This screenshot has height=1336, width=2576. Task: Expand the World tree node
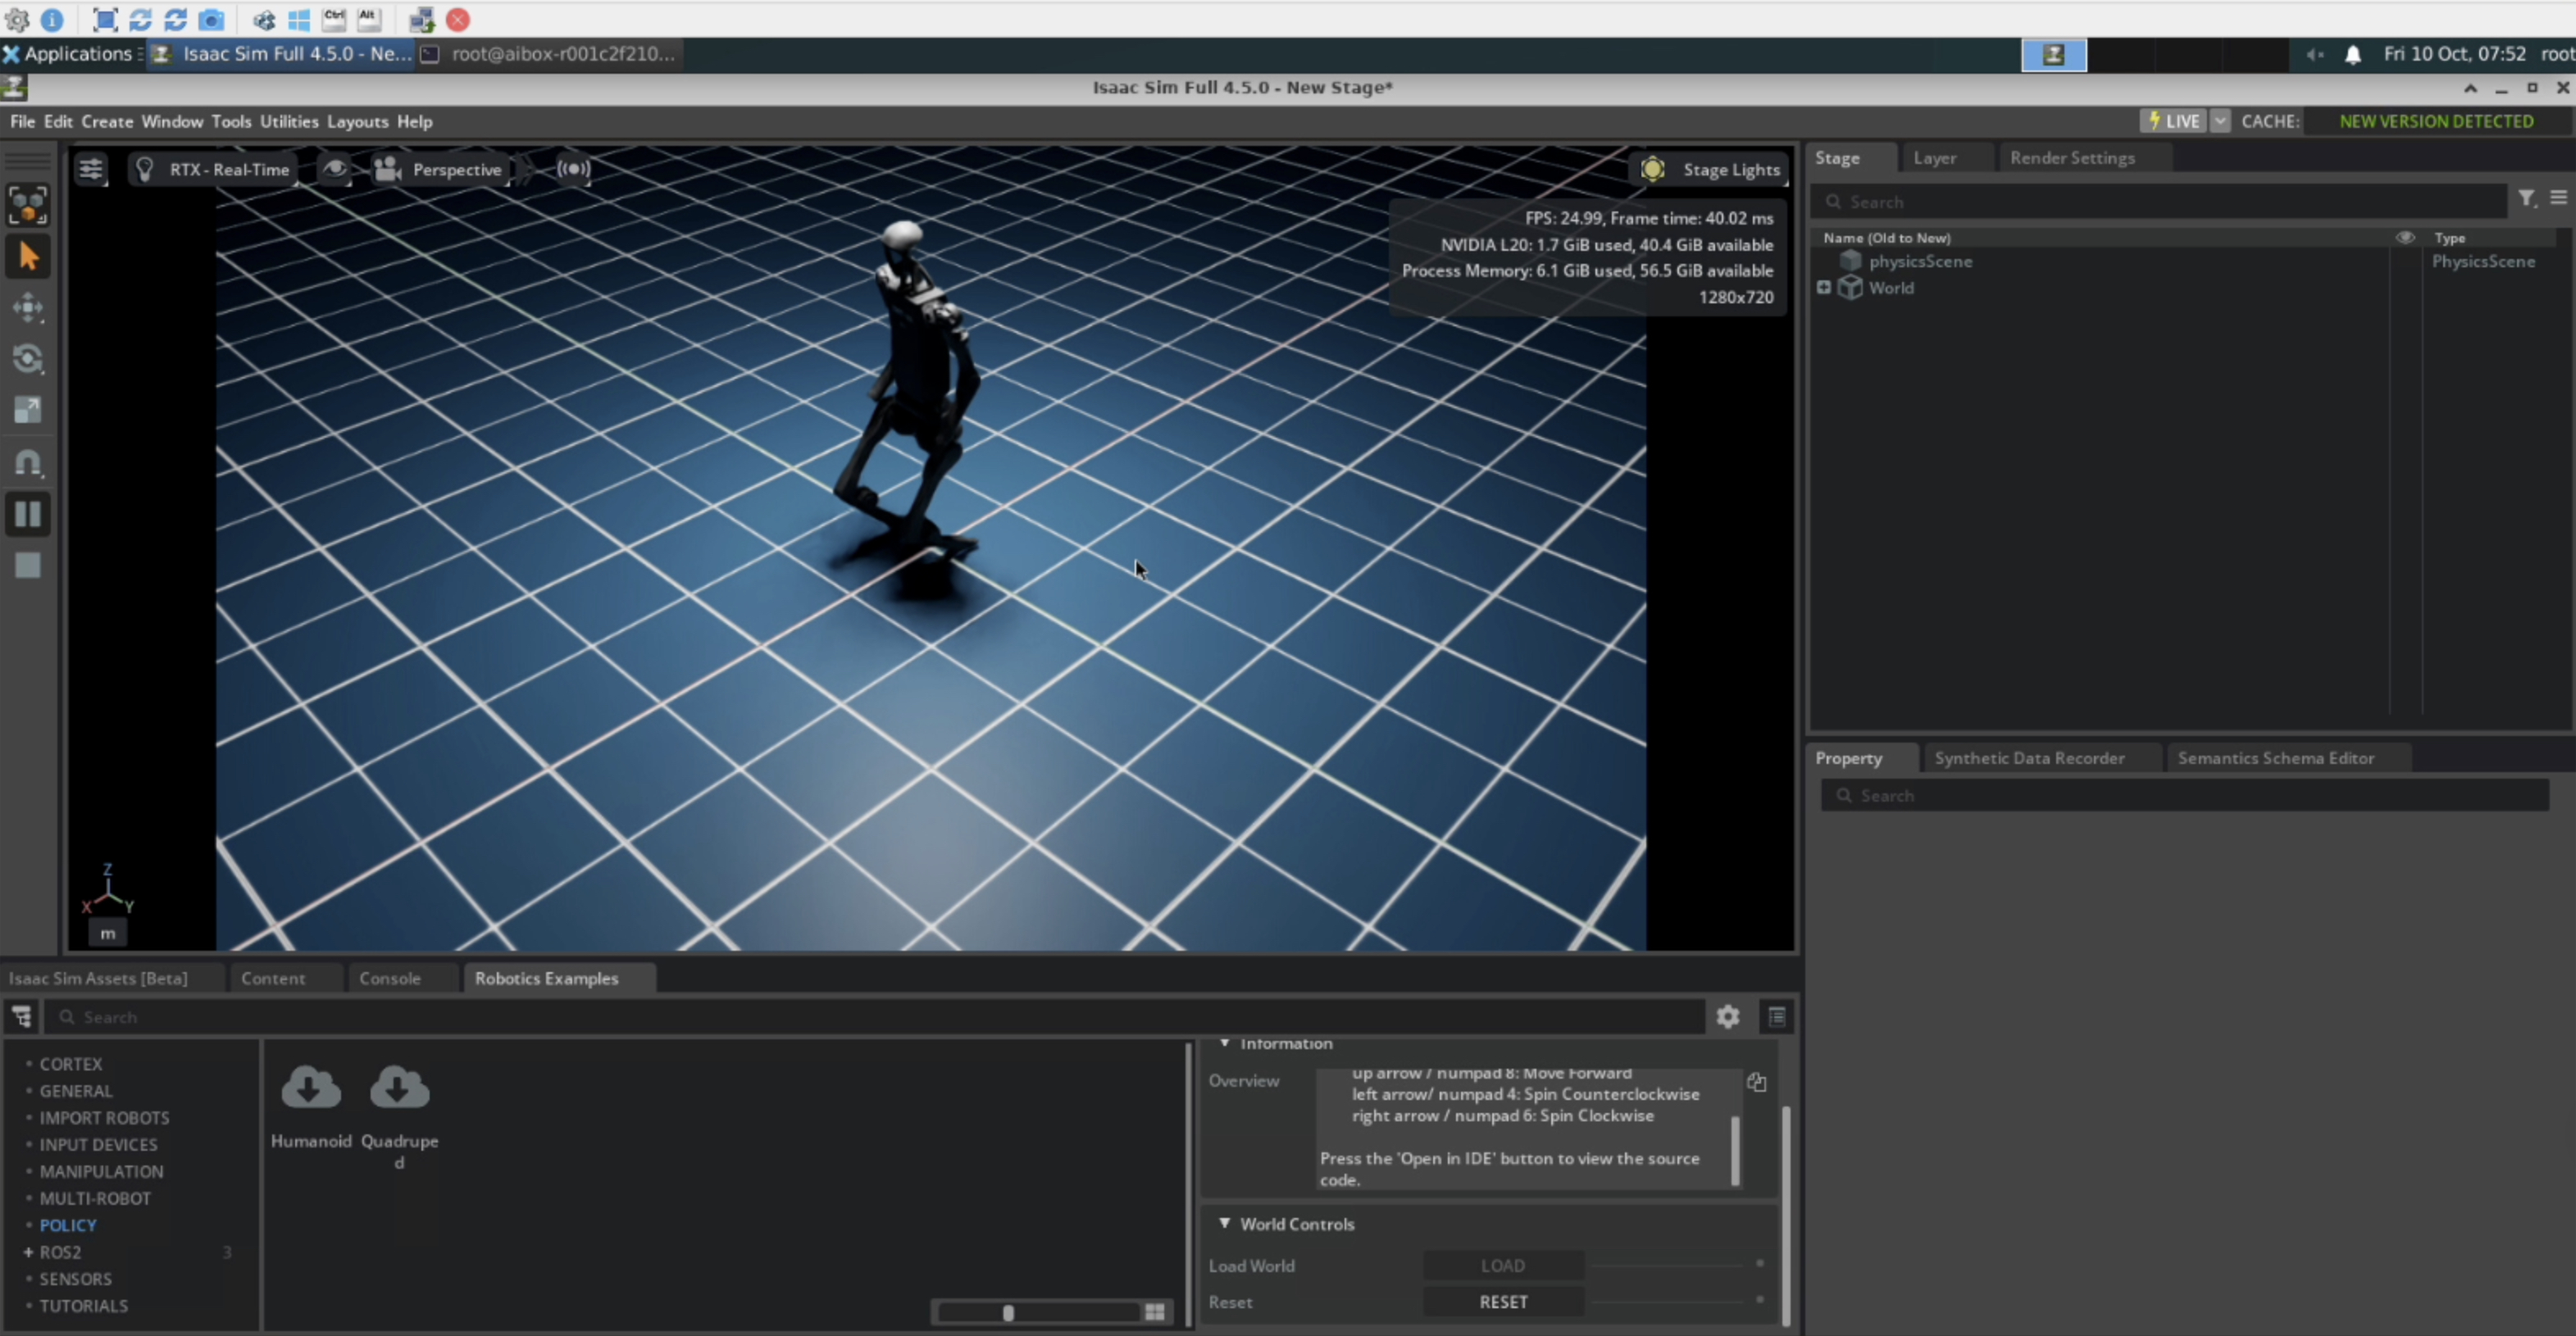tap(1823, 288)
